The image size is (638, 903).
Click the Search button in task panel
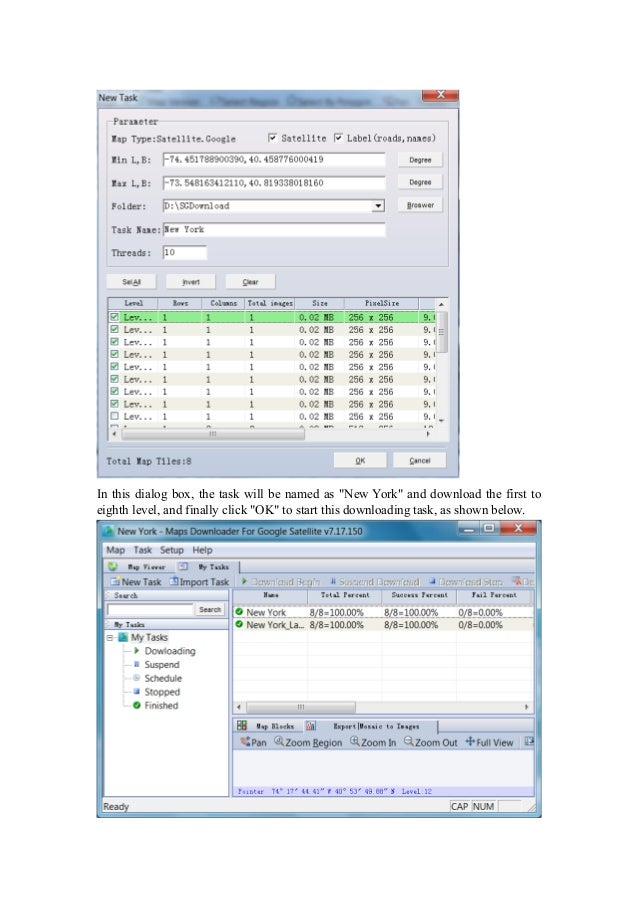pyautogui.click(x=210, y=609)
